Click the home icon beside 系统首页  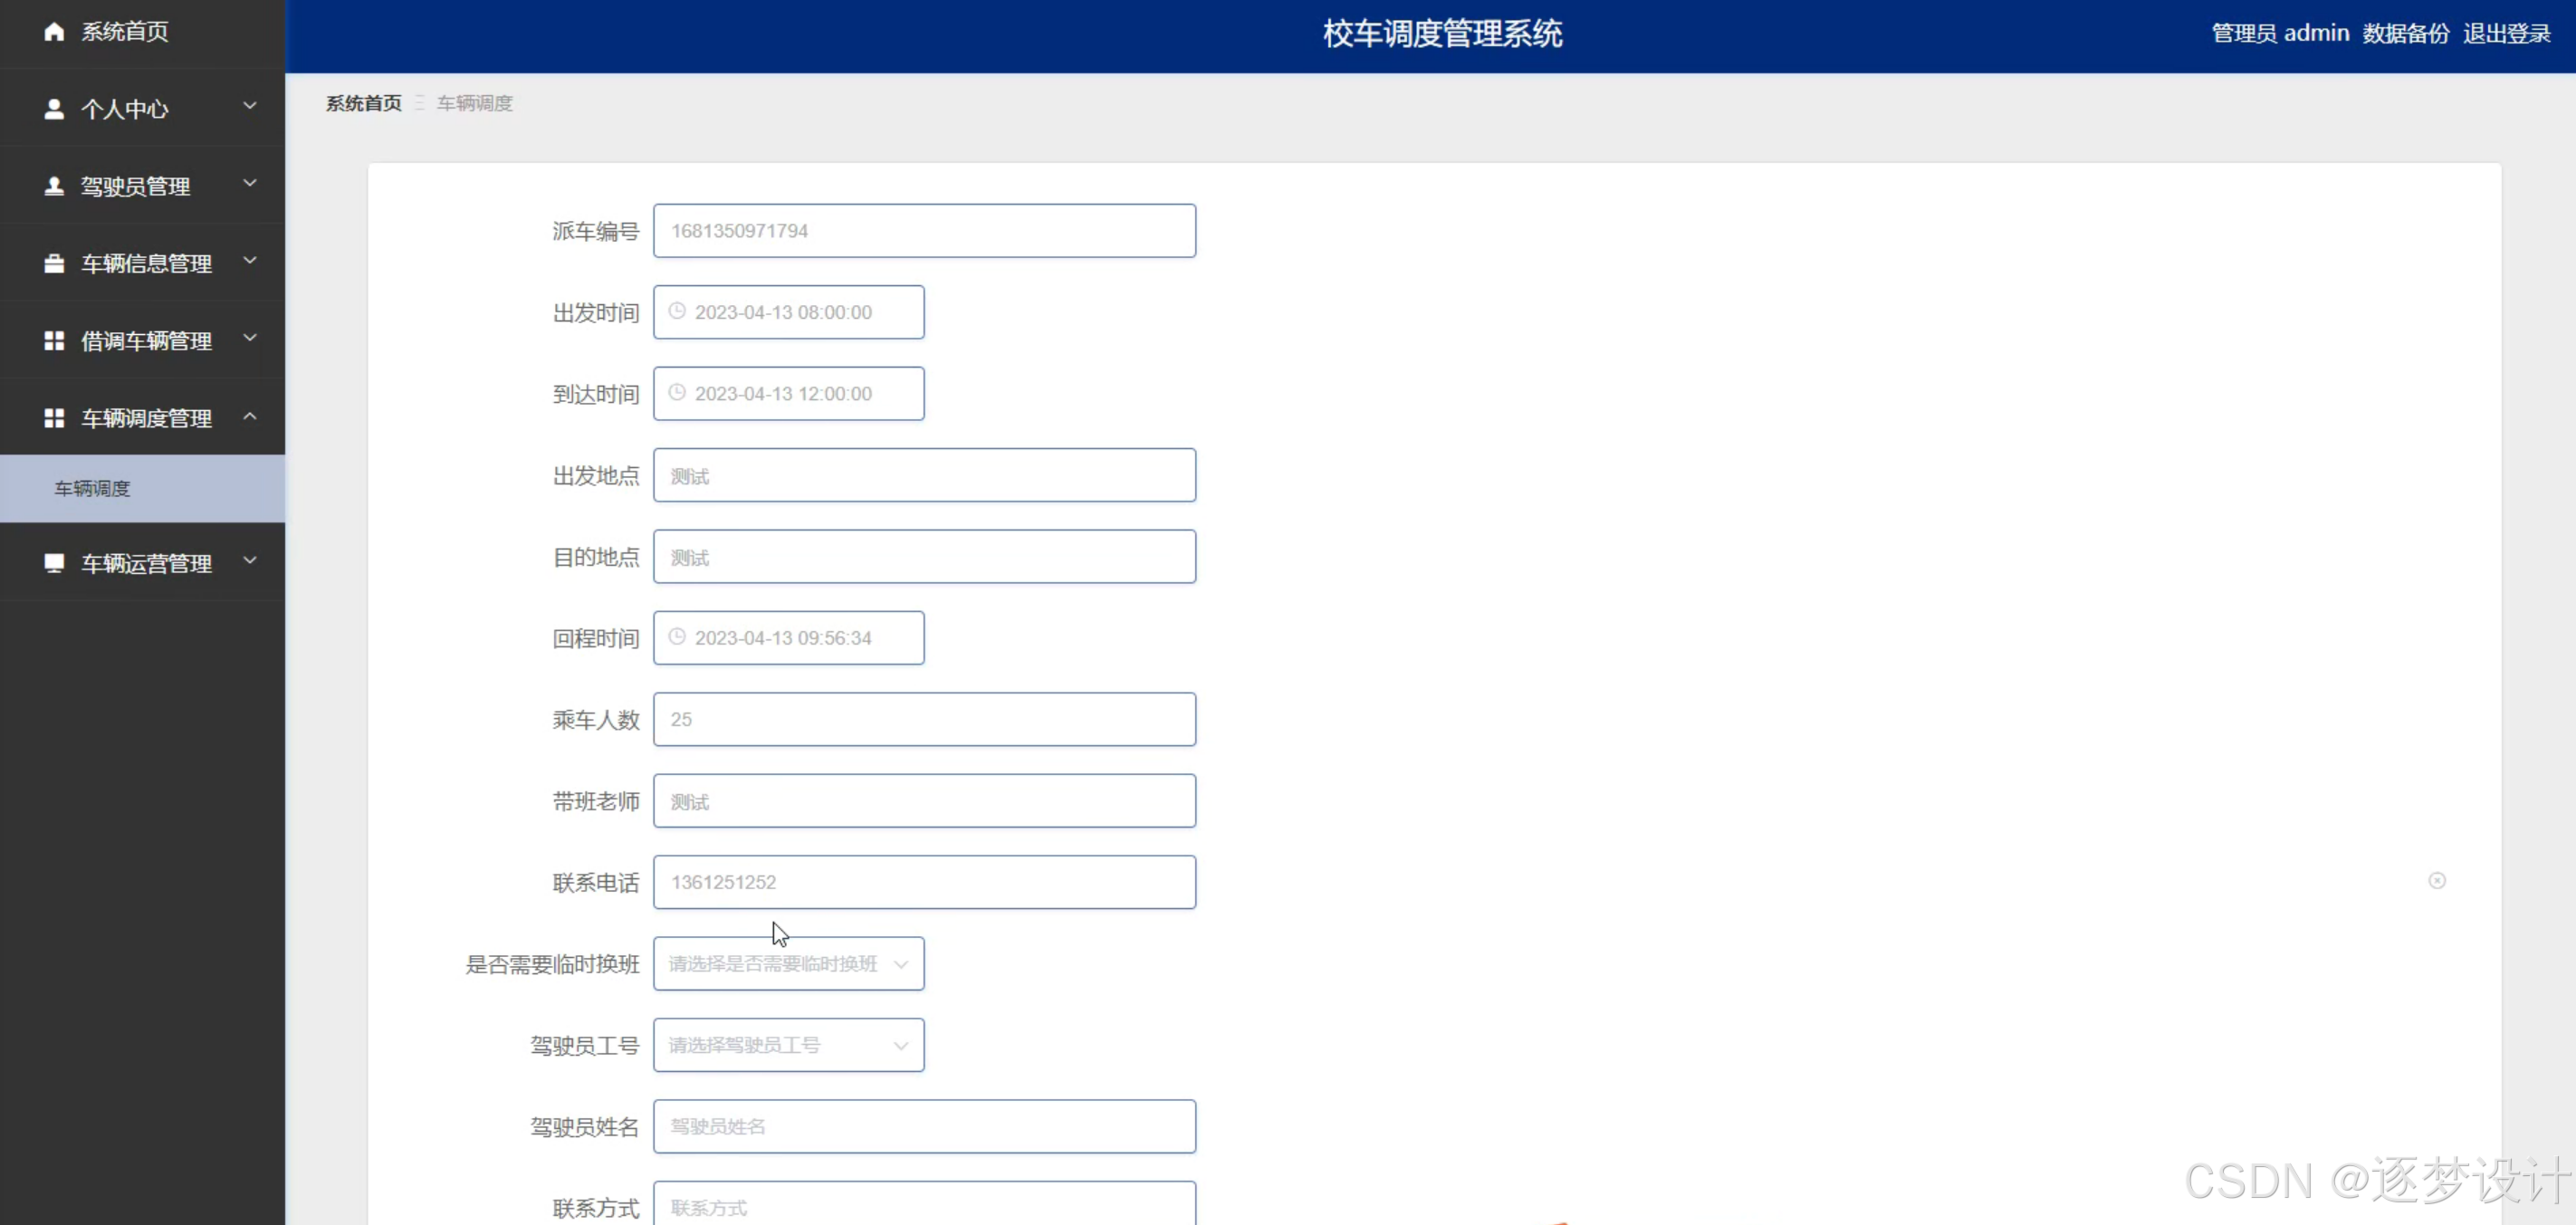click(x=54, y=32)
